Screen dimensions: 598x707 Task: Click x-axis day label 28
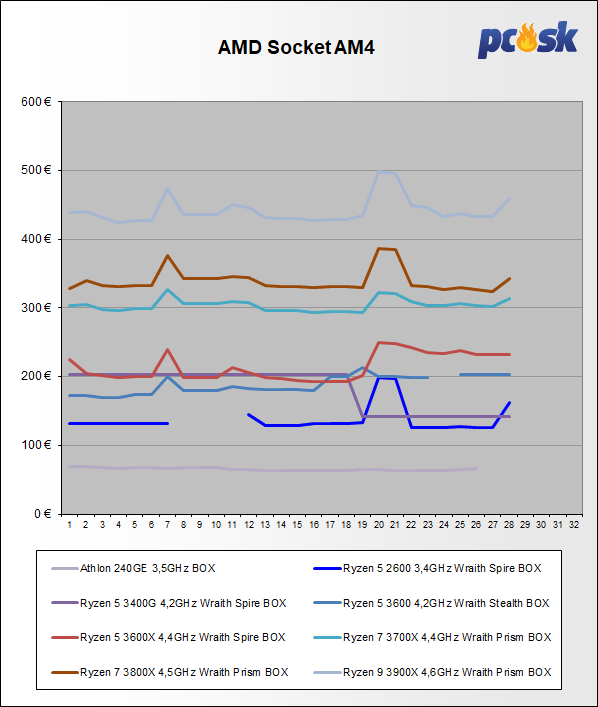point(509,525)
